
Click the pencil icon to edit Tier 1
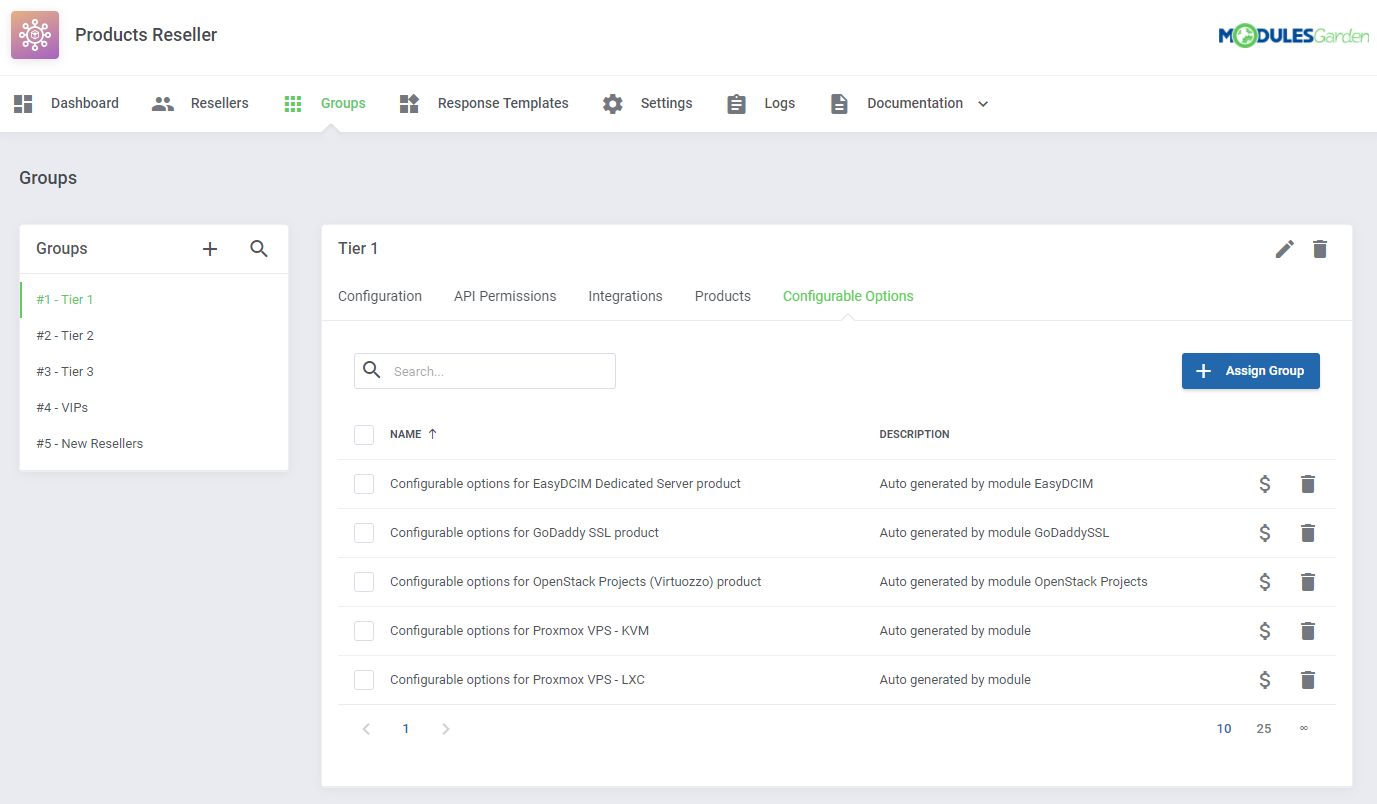pos(1284,249)
